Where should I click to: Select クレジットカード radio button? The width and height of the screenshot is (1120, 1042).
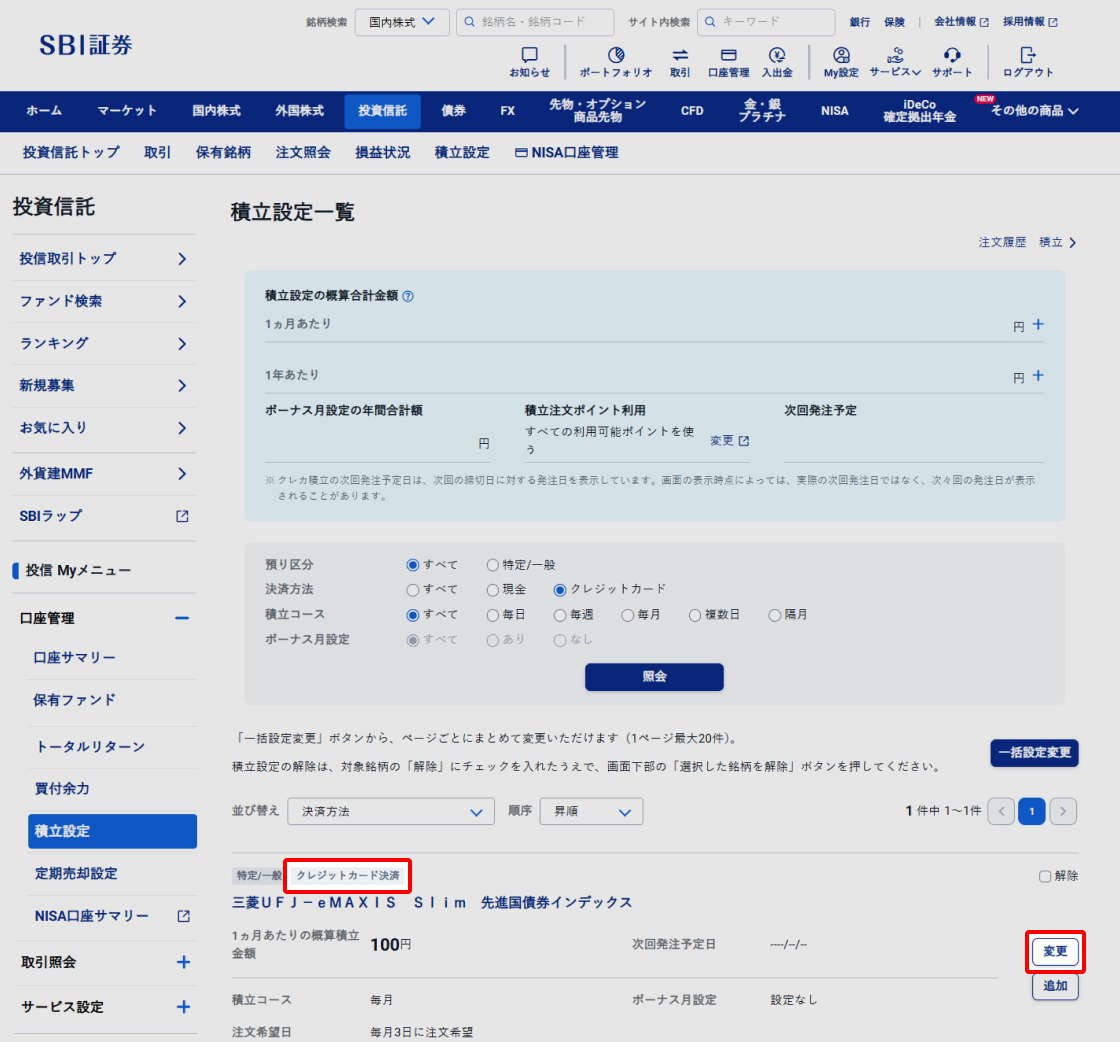tap(560, 590)
